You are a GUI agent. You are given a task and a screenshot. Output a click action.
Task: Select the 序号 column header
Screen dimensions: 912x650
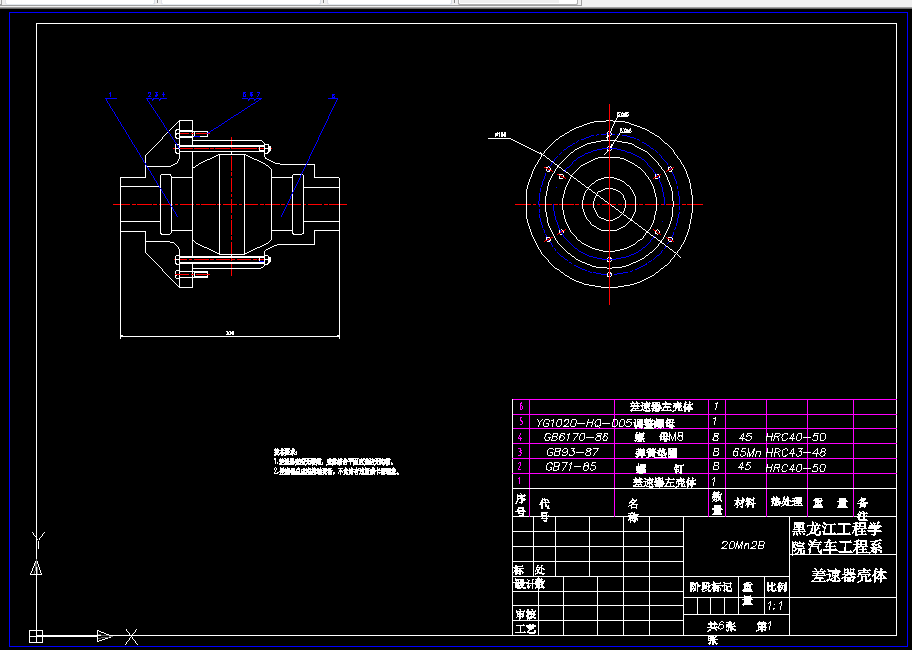(521, 504)
